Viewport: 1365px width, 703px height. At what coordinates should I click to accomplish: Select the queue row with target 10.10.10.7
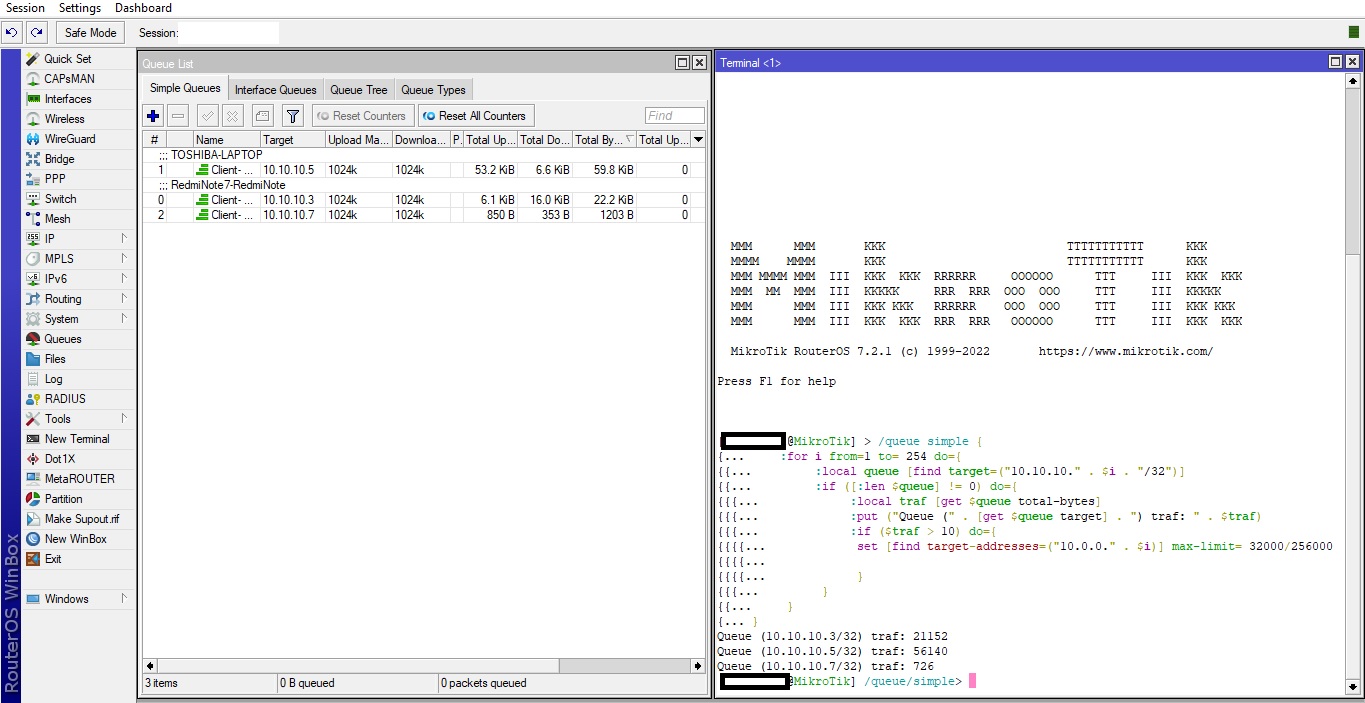423,215
